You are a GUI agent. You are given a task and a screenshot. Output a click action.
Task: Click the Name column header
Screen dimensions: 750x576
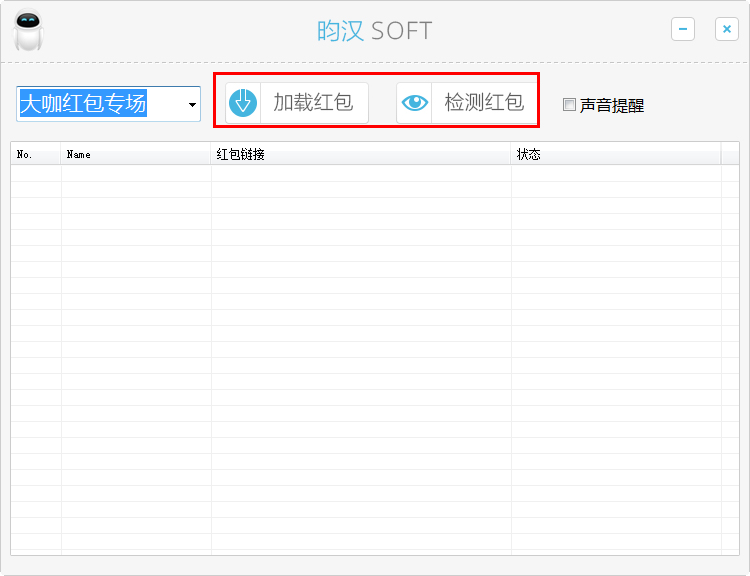[136, 154]
